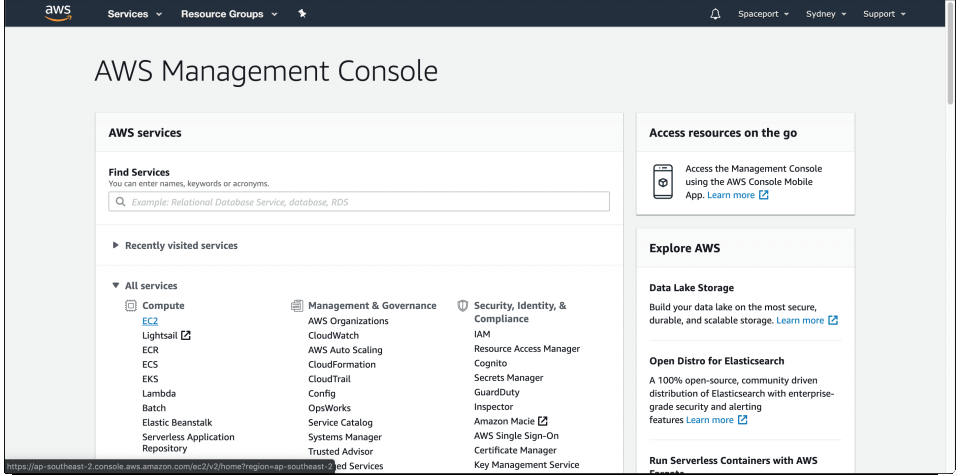Open the Sydney region dropdown
956x475 pixels.
(x=826, y=14)
